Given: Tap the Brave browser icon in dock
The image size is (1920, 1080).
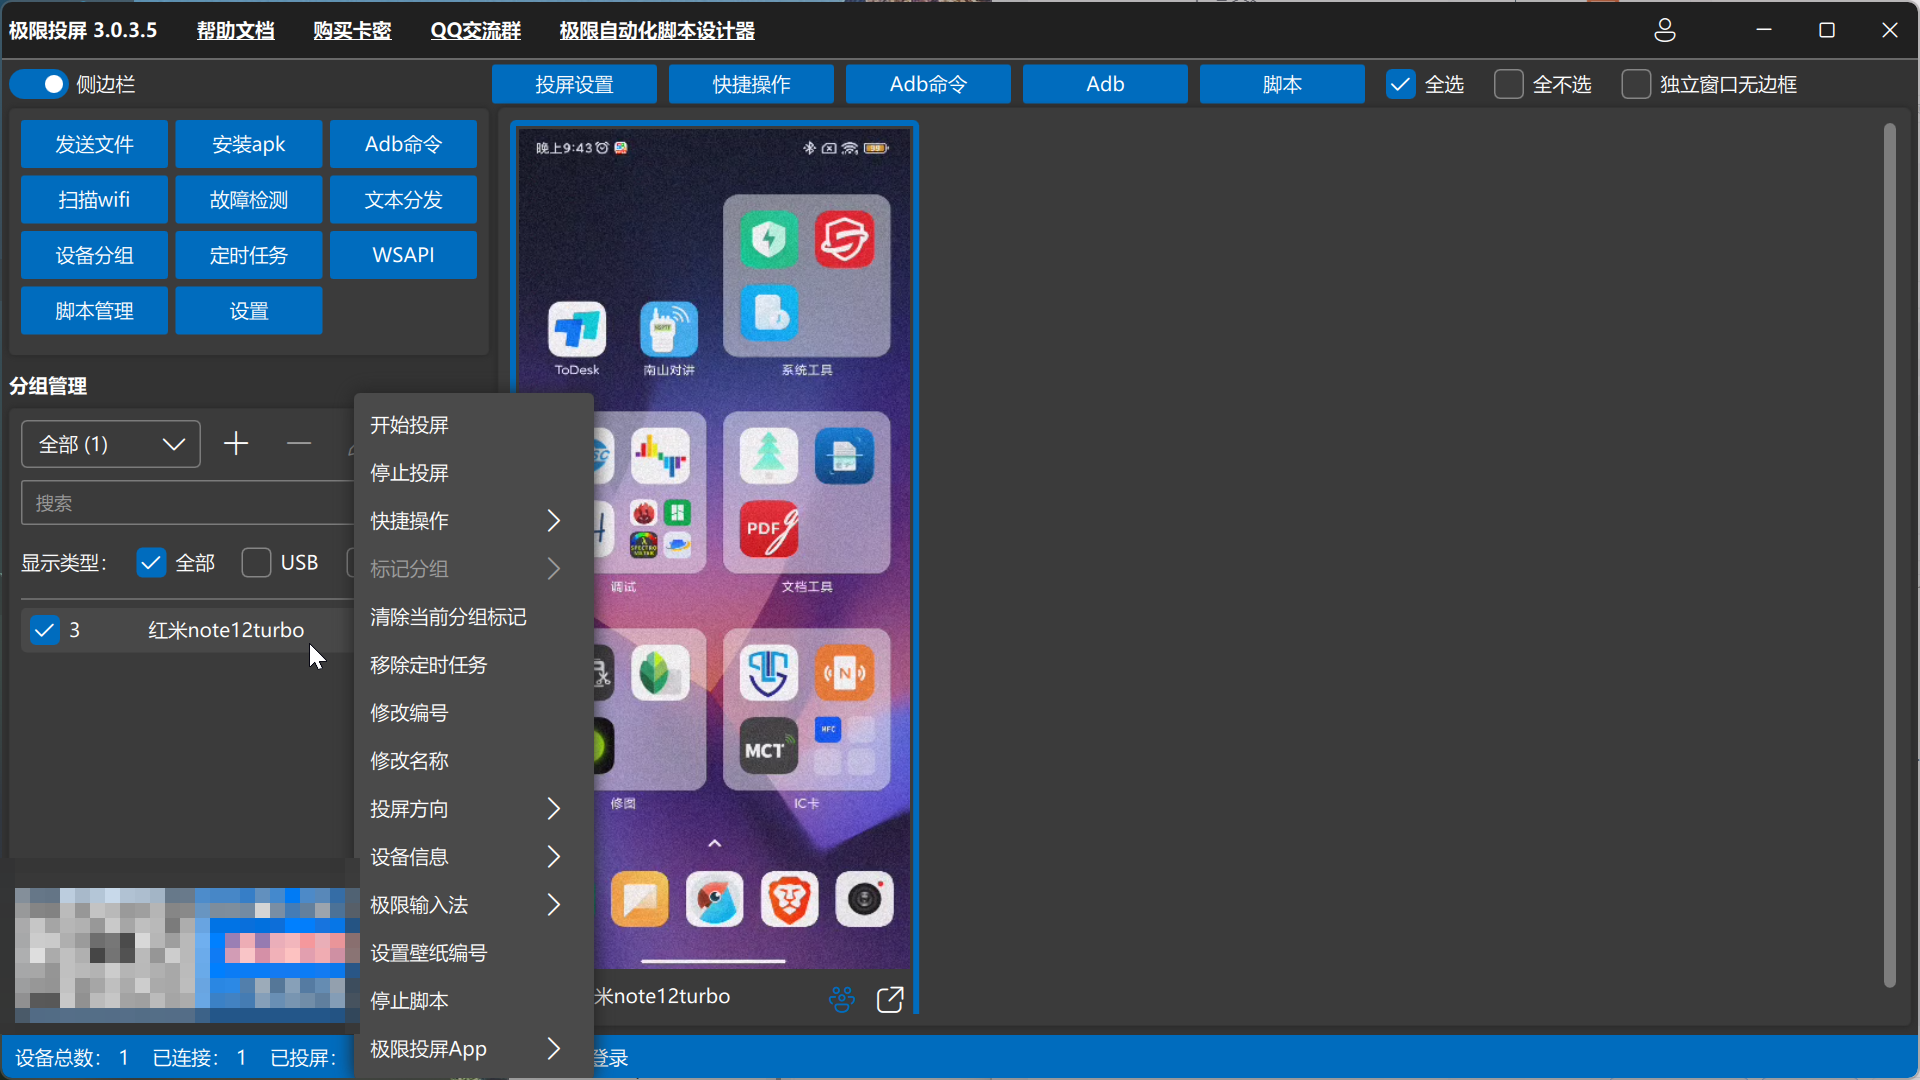Looking at the screenshot, I should [x=789, y=899].
